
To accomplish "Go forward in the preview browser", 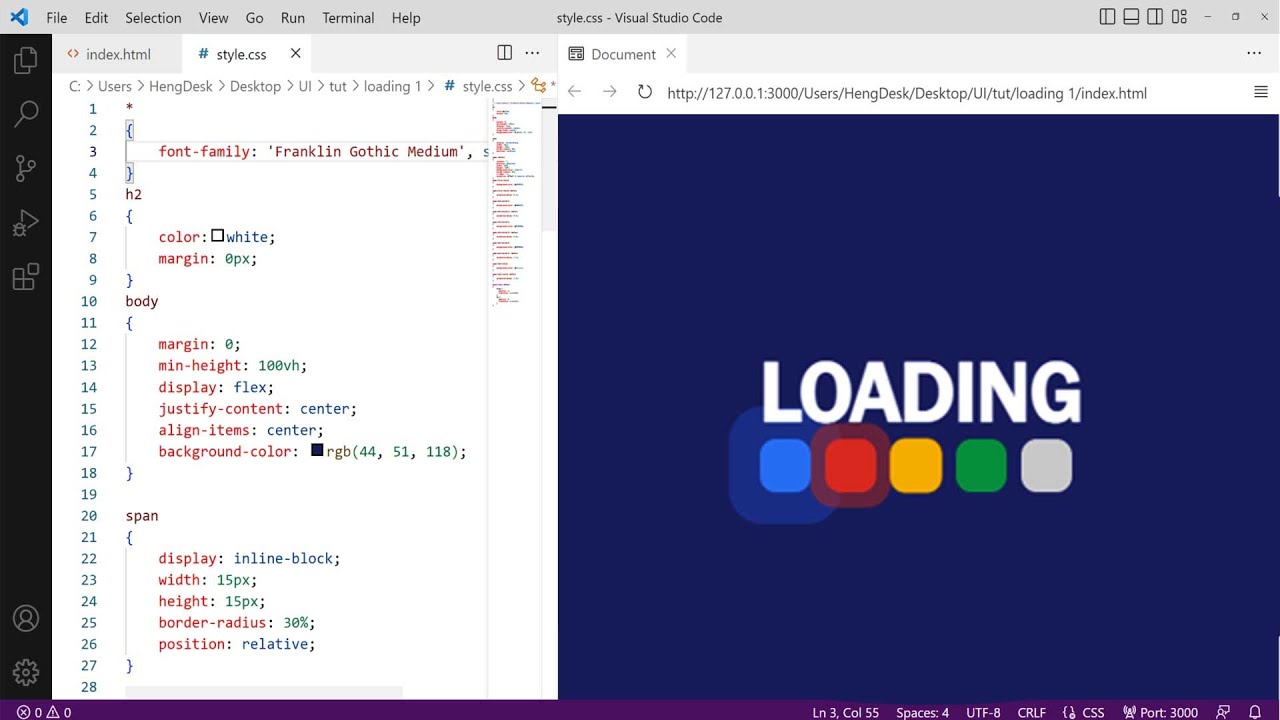I will 610,92.
